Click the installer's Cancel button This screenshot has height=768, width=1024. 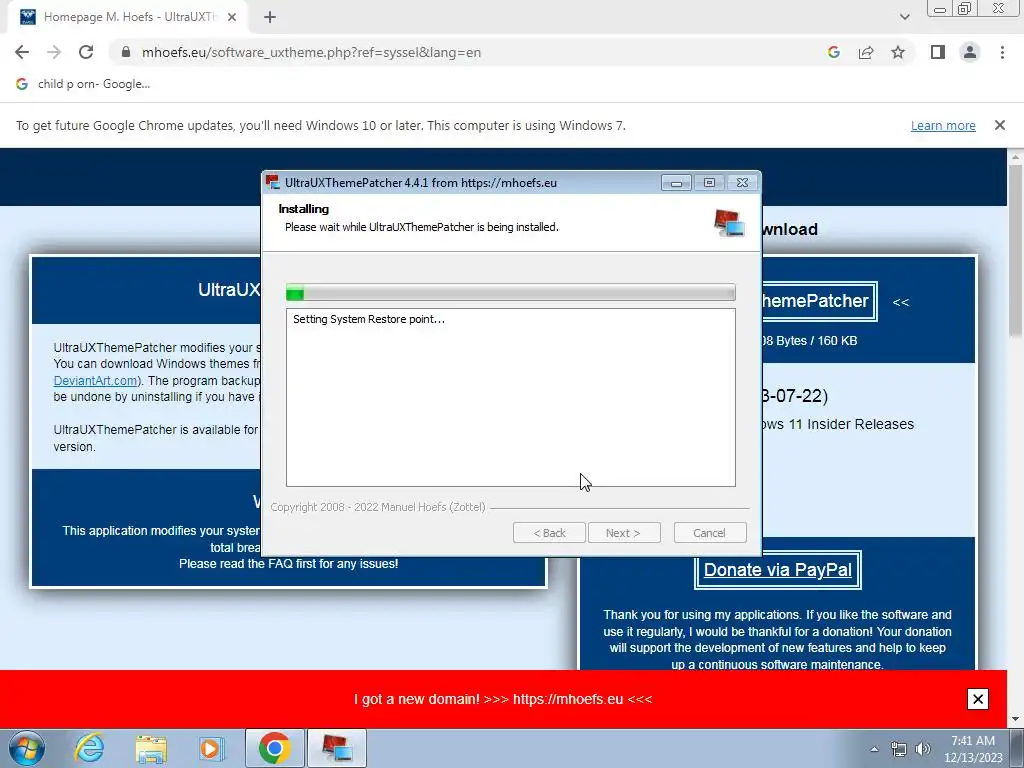[710, 533]
